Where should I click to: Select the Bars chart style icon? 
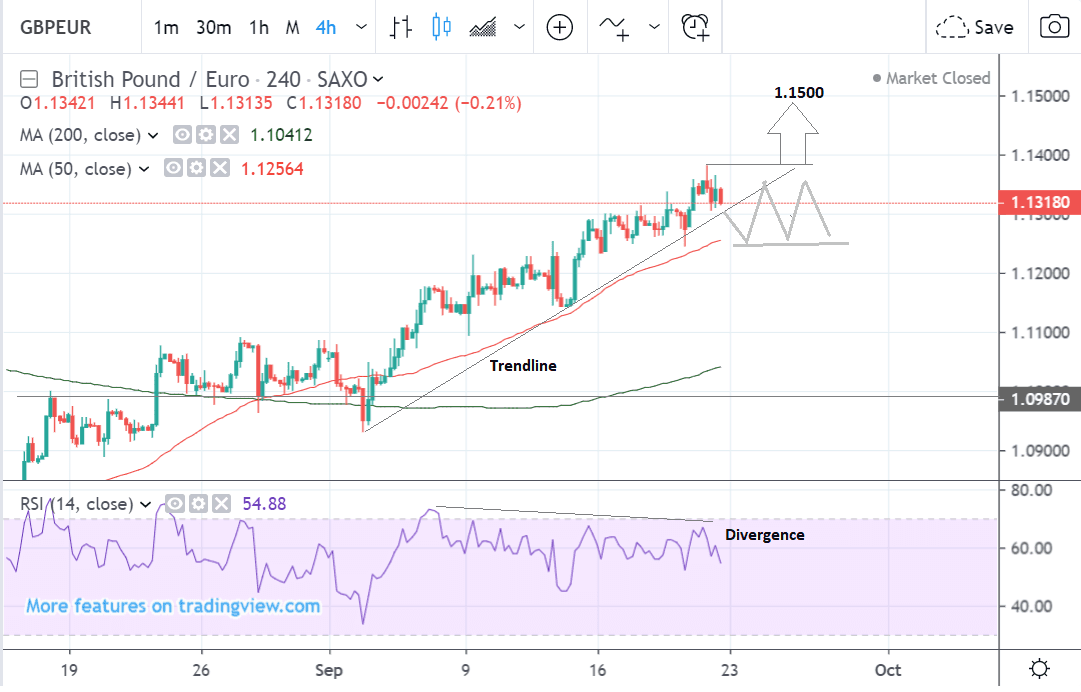point(401,27)
